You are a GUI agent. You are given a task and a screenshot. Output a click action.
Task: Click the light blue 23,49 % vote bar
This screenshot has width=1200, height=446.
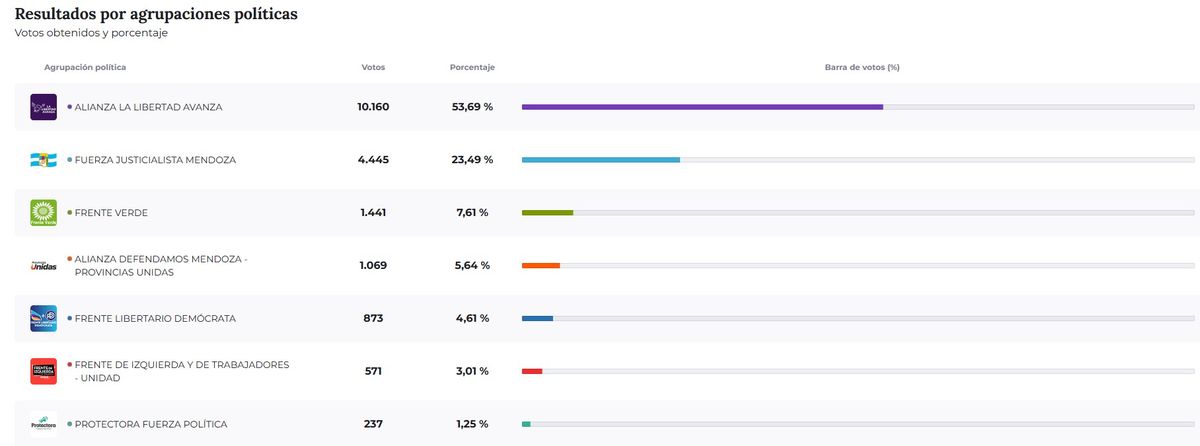point(600,160)
